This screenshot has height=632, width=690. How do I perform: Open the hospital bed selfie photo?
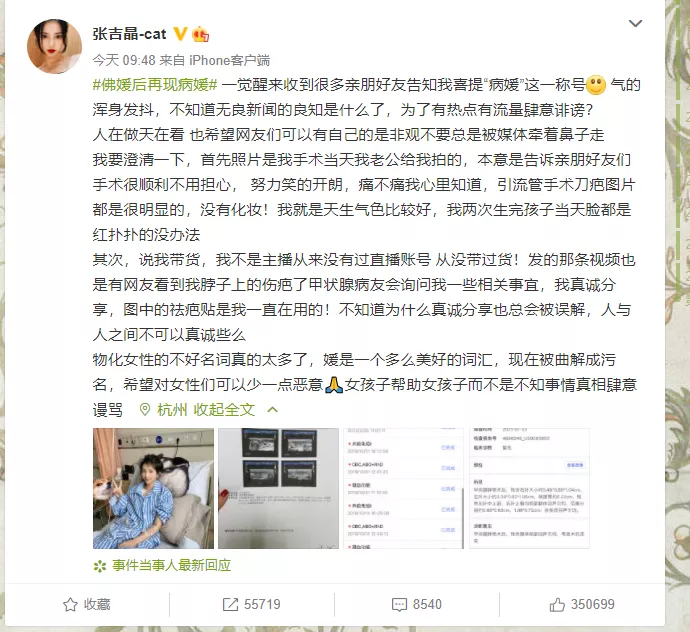point(153,489)
